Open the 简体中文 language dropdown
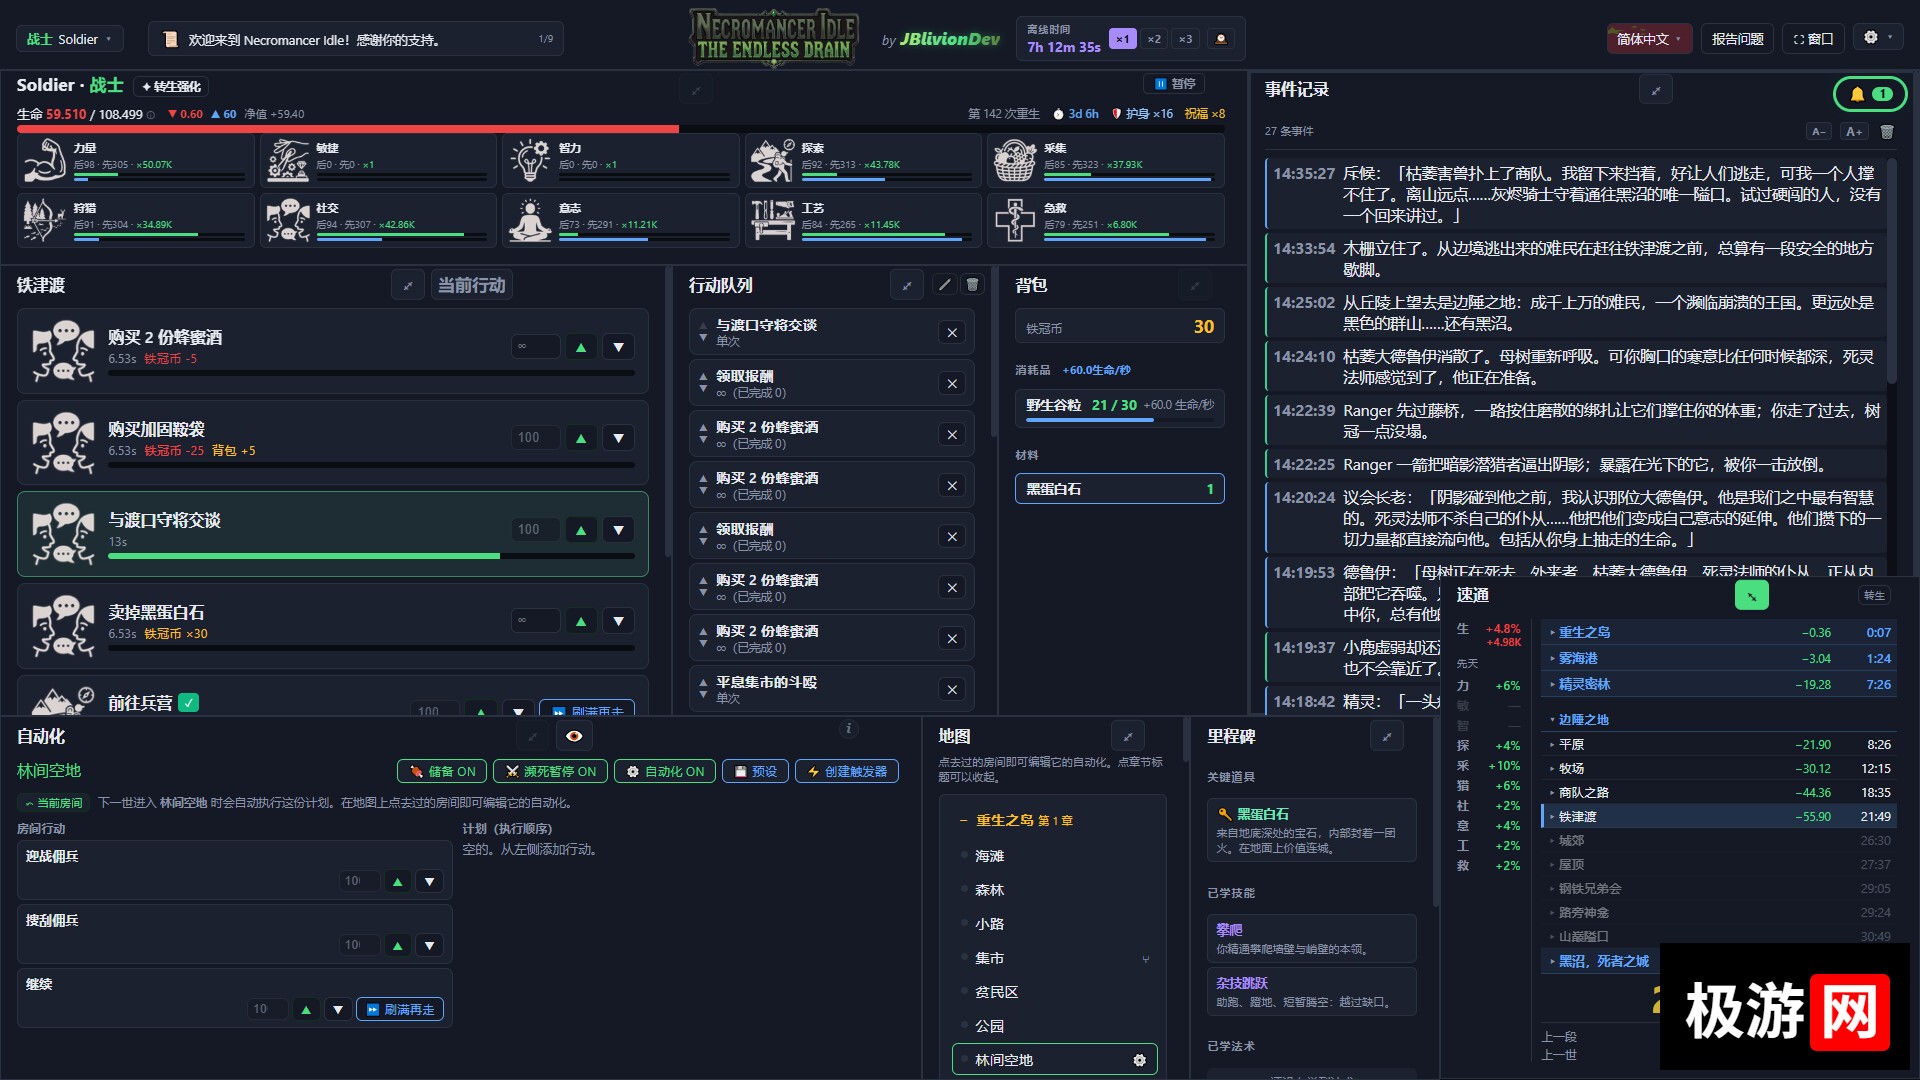 click(1649, 39)
